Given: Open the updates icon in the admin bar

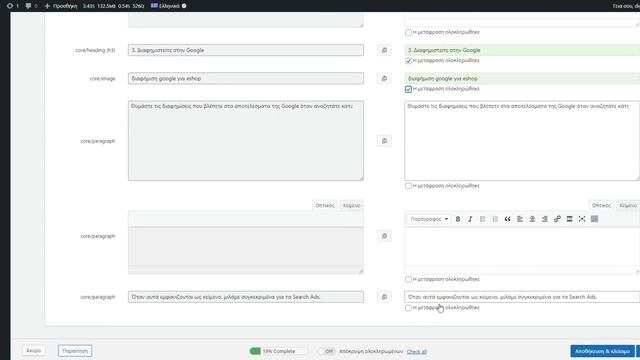Looking at the screenshot, I should coord(12,6).
